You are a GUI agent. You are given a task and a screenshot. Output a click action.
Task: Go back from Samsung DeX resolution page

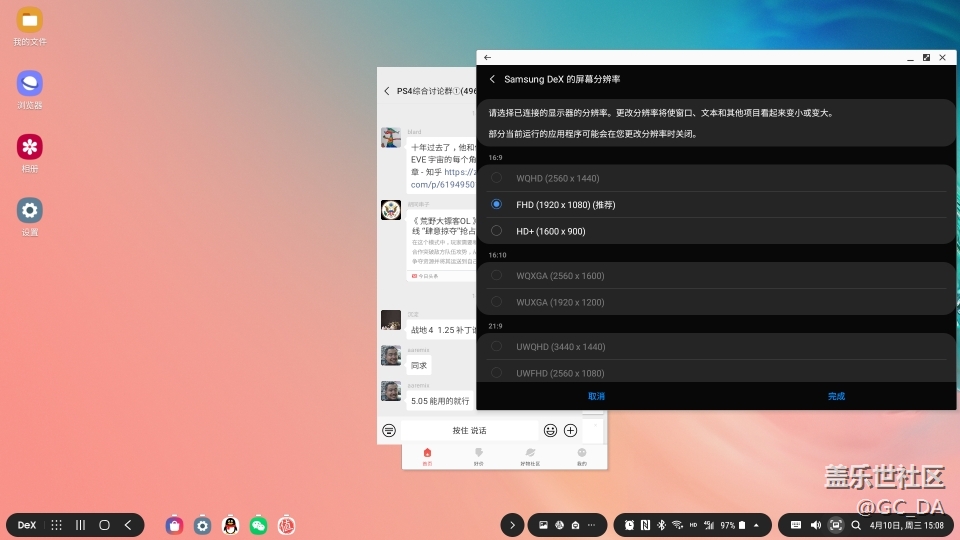[x=492, y=79]
